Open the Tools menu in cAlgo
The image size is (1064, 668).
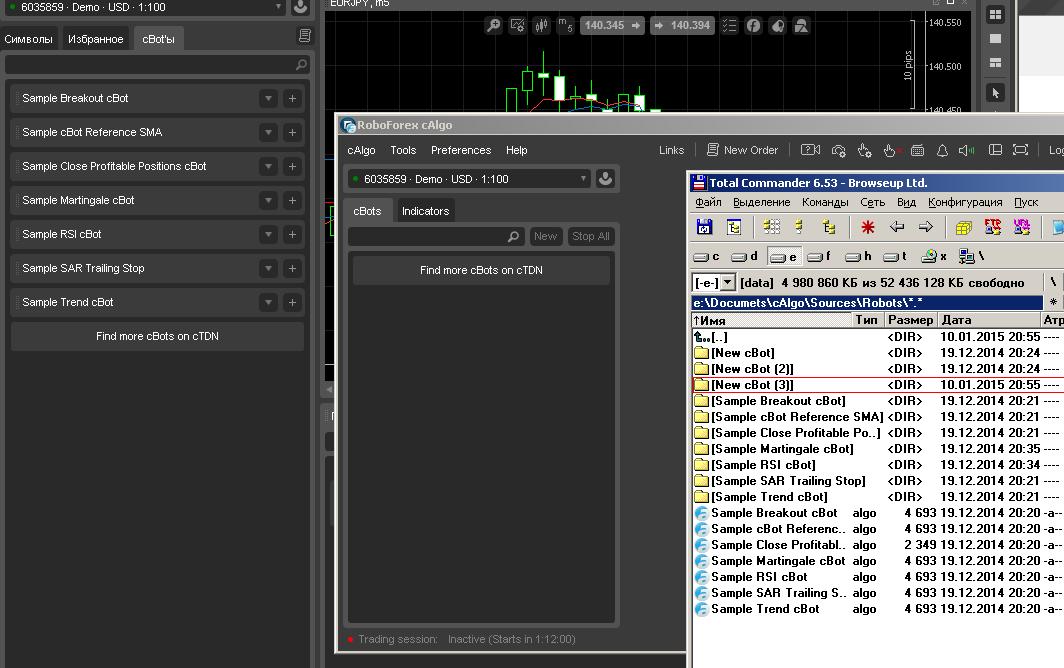tap(403, 150)
